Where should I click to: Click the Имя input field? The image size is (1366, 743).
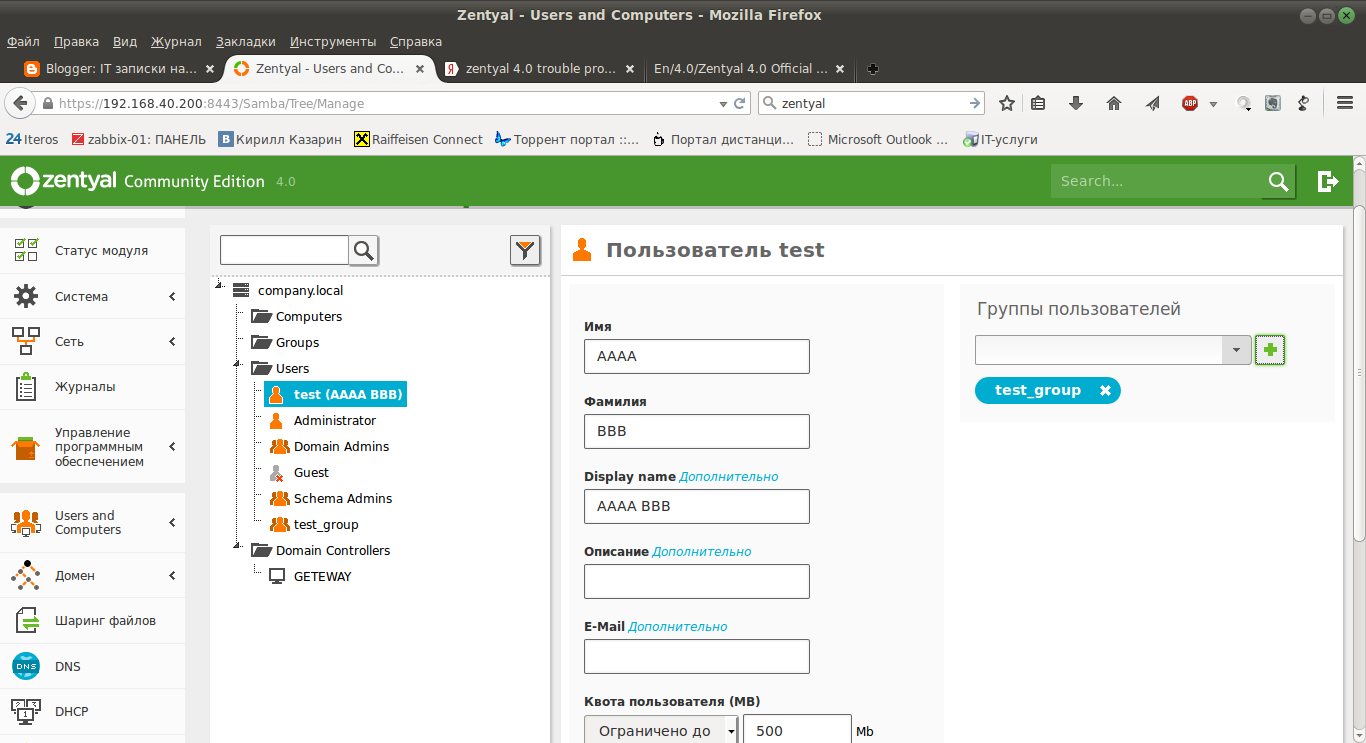(x=697, y=356)
